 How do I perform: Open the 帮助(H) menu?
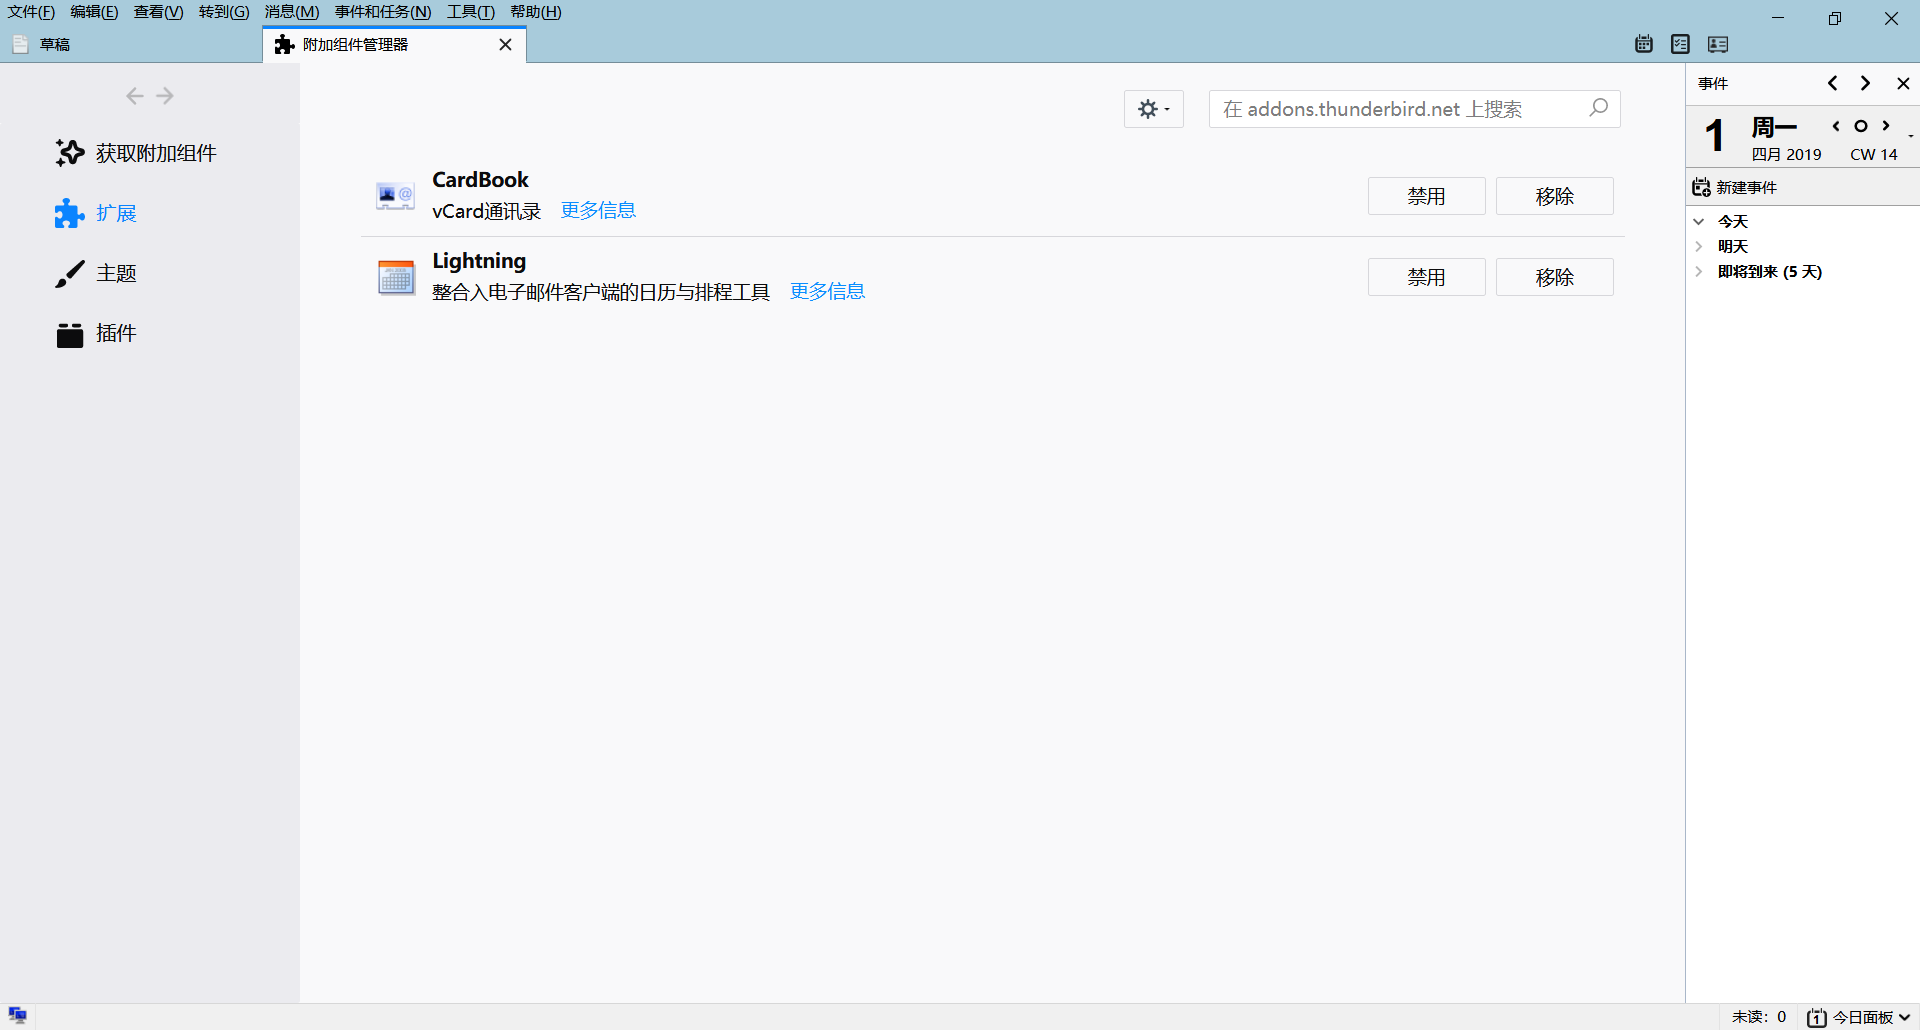click(x=535, y=12)
